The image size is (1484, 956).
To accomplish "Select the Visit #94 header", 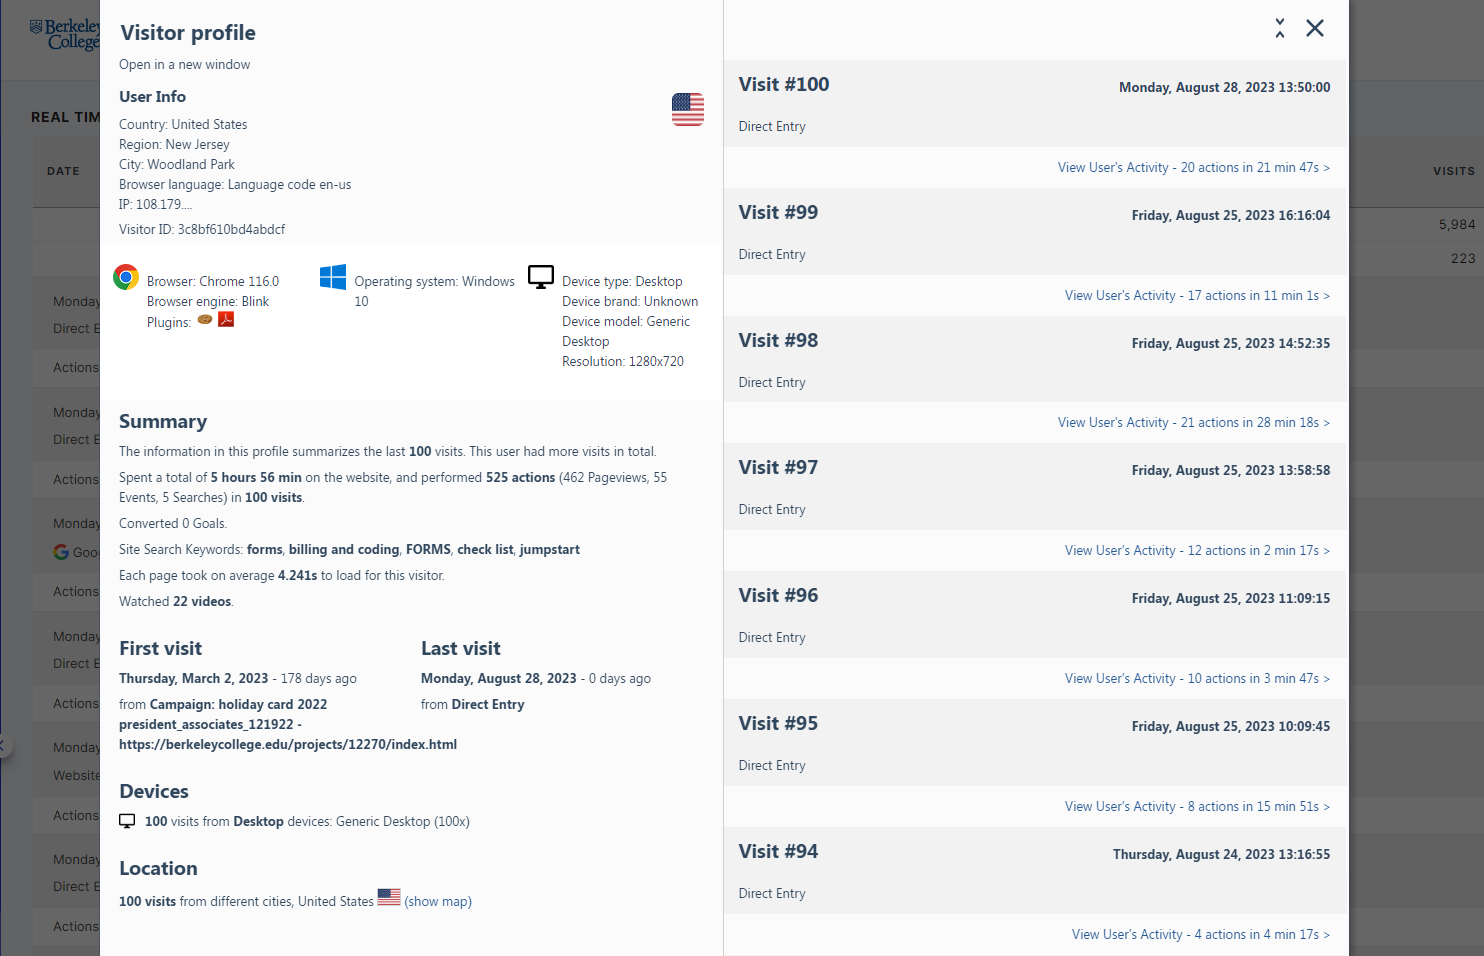I will 778,852.
